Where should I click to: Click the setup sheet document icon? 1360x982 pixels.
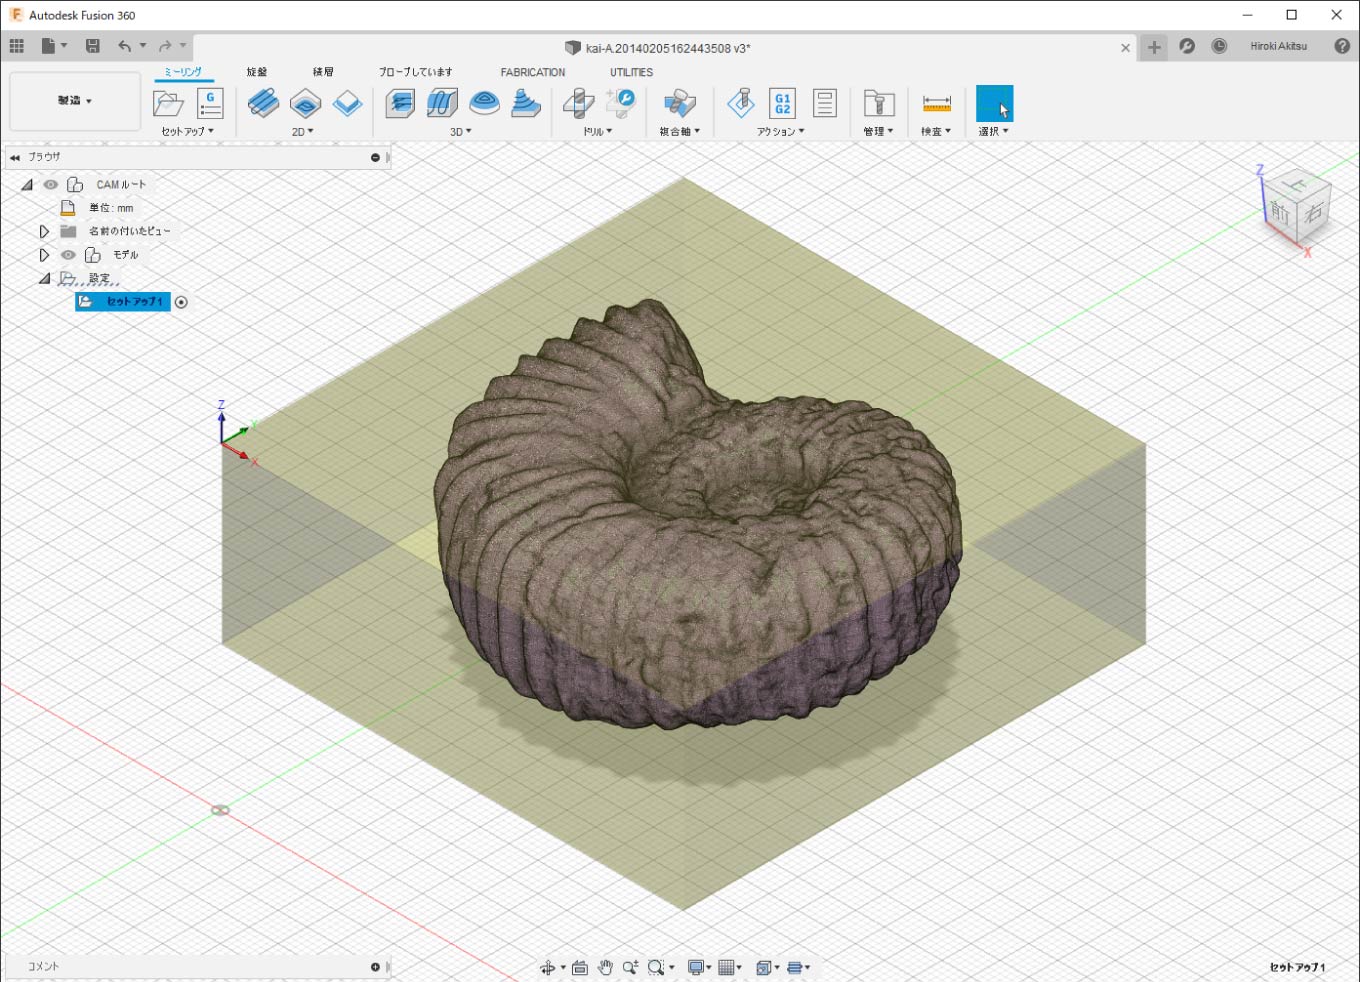(x=824, y=103)
